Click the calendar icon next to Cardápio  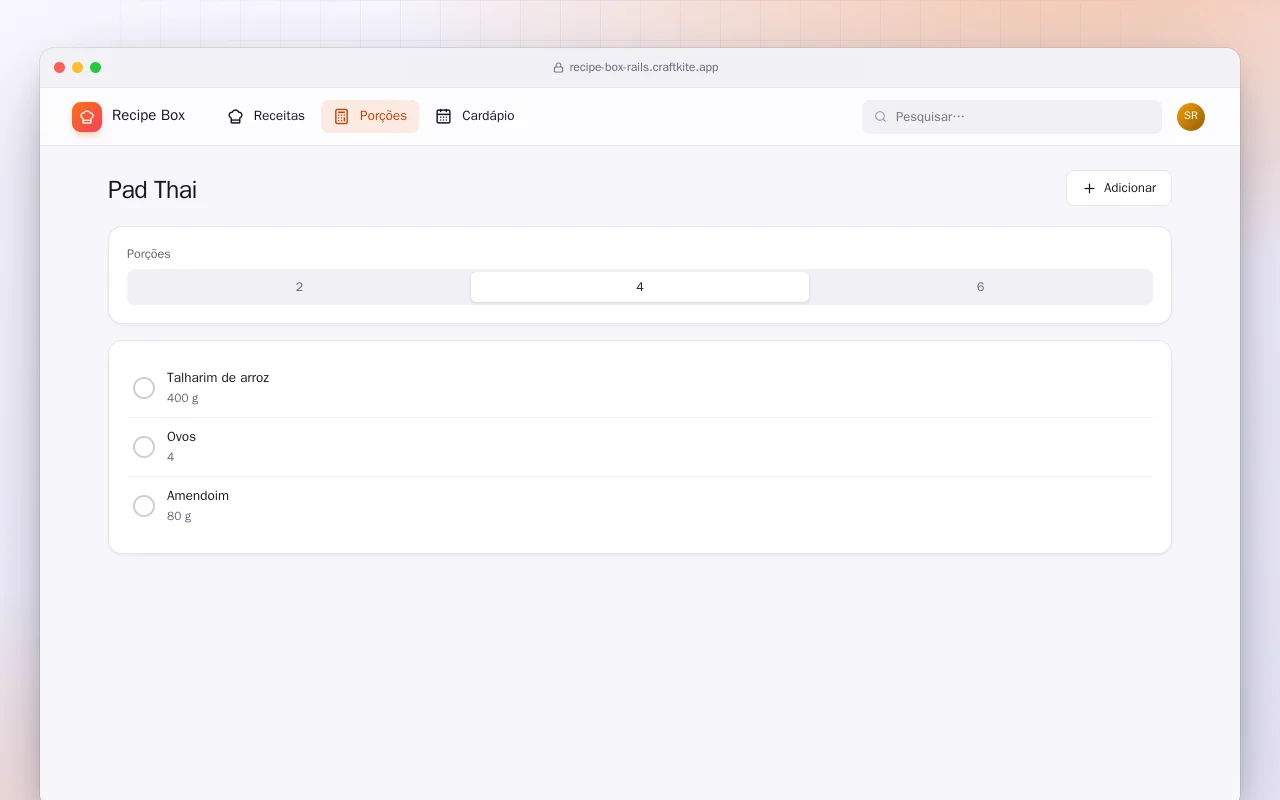tap(444, 116)
